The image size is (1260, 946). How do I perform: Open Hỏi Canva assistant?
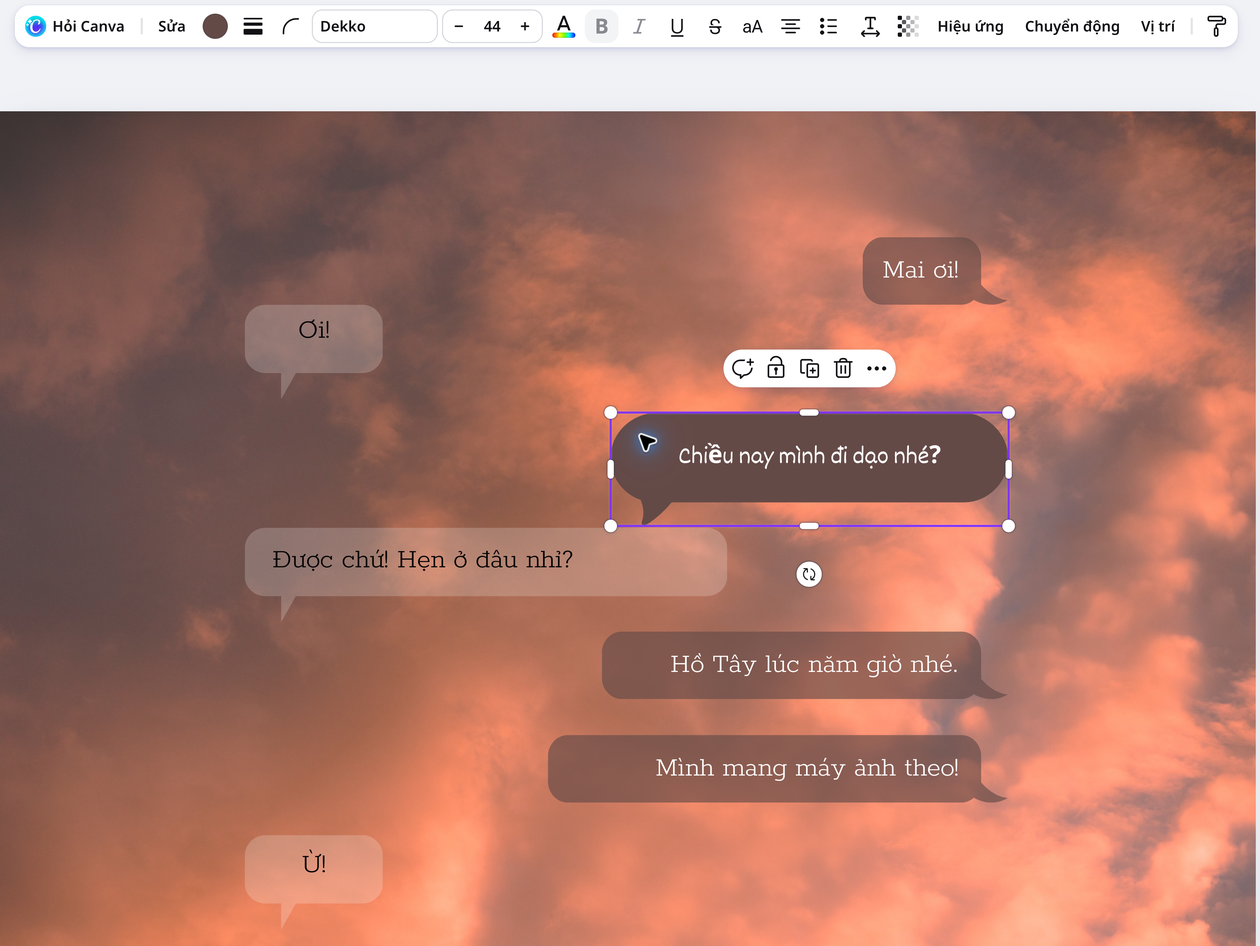click(75, 26)
